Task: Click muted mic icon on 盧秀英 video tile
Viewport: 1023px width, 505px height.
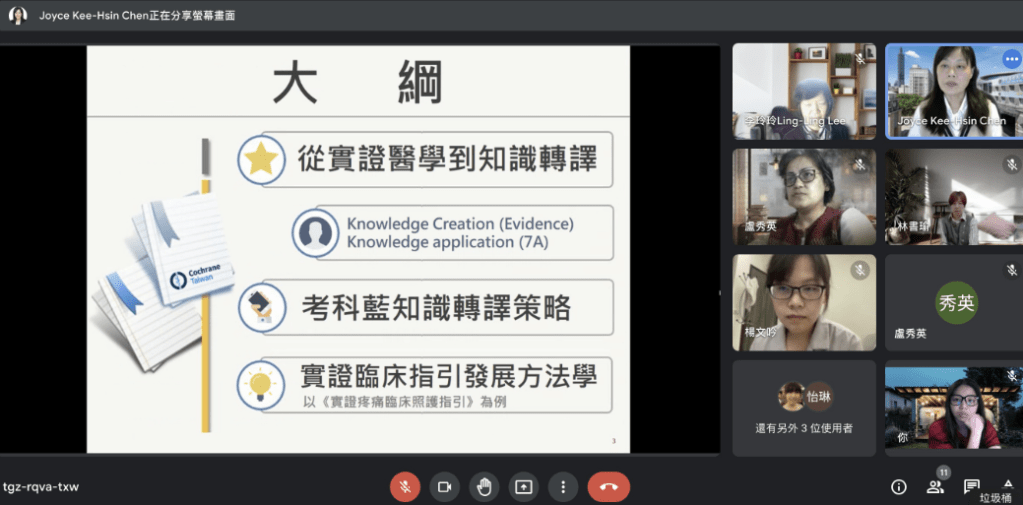Action: [x=859, y=165]
